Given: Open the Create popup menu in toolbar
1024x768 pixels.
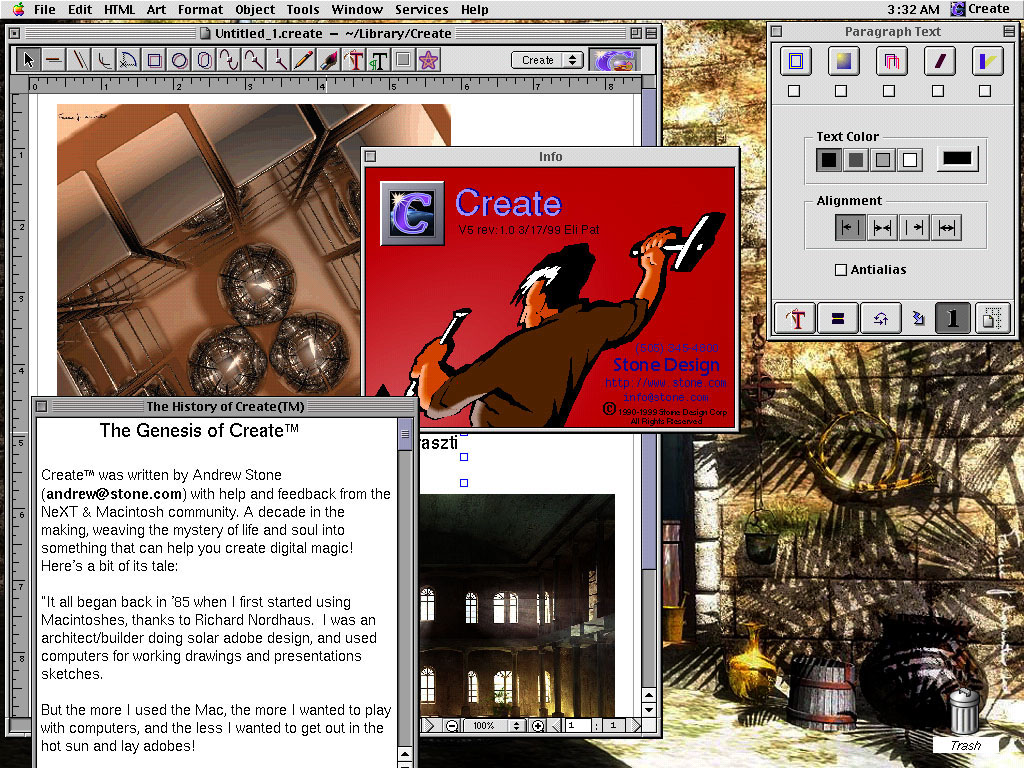Looking at the screenshot, I should pos(547,60).
